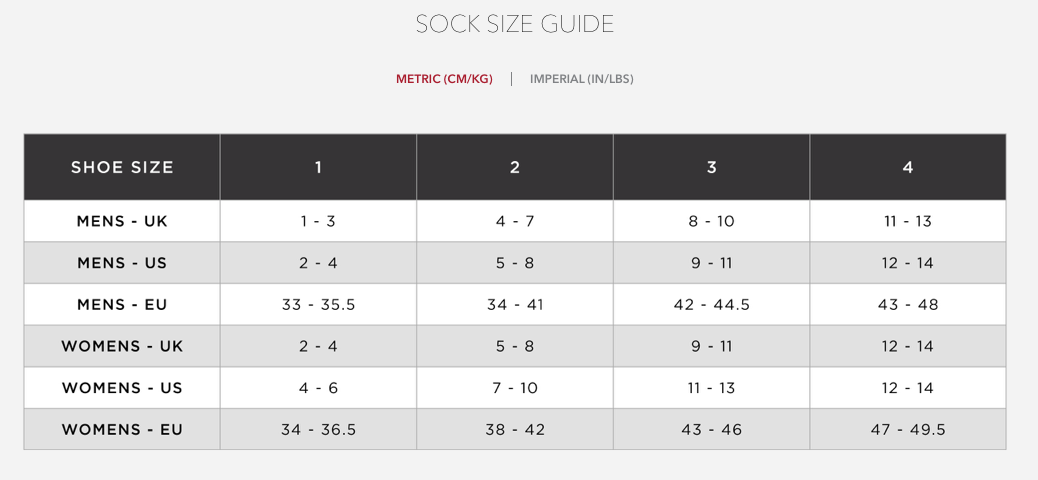Select sock size 3 column header

[x=712, y=167]
